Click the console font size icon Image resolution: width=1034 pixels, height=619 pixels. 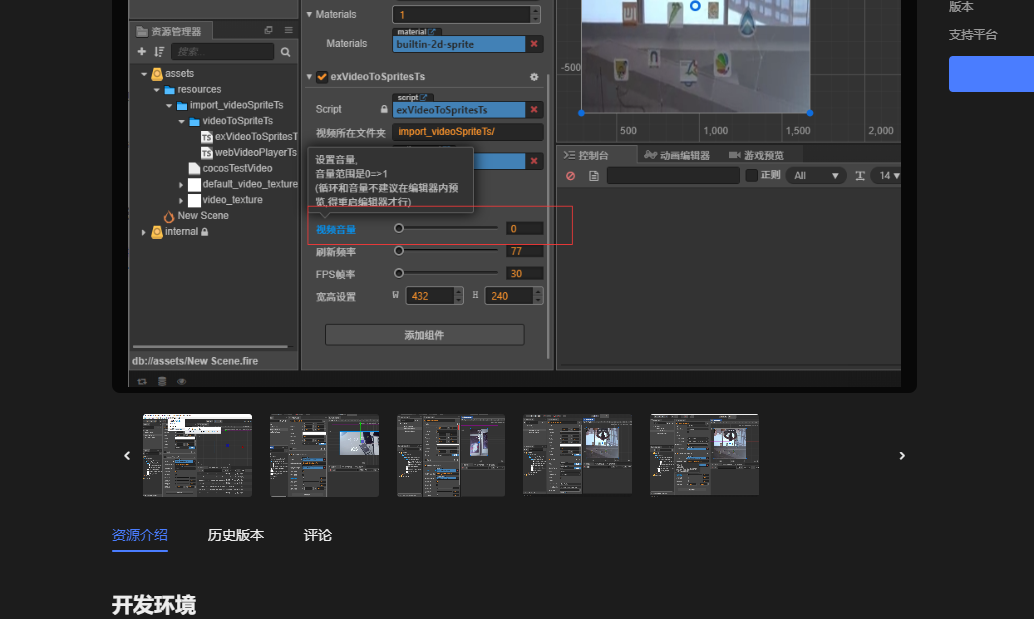(x=860, y=176)
